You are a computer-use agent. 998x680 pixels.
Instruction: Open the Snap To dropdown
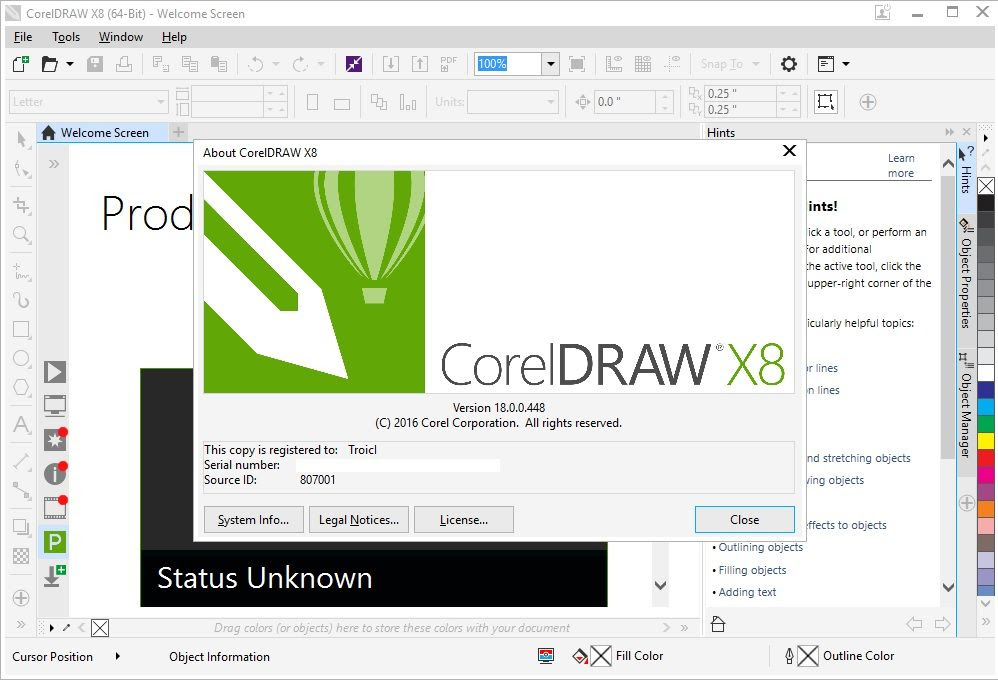(730, 64)
